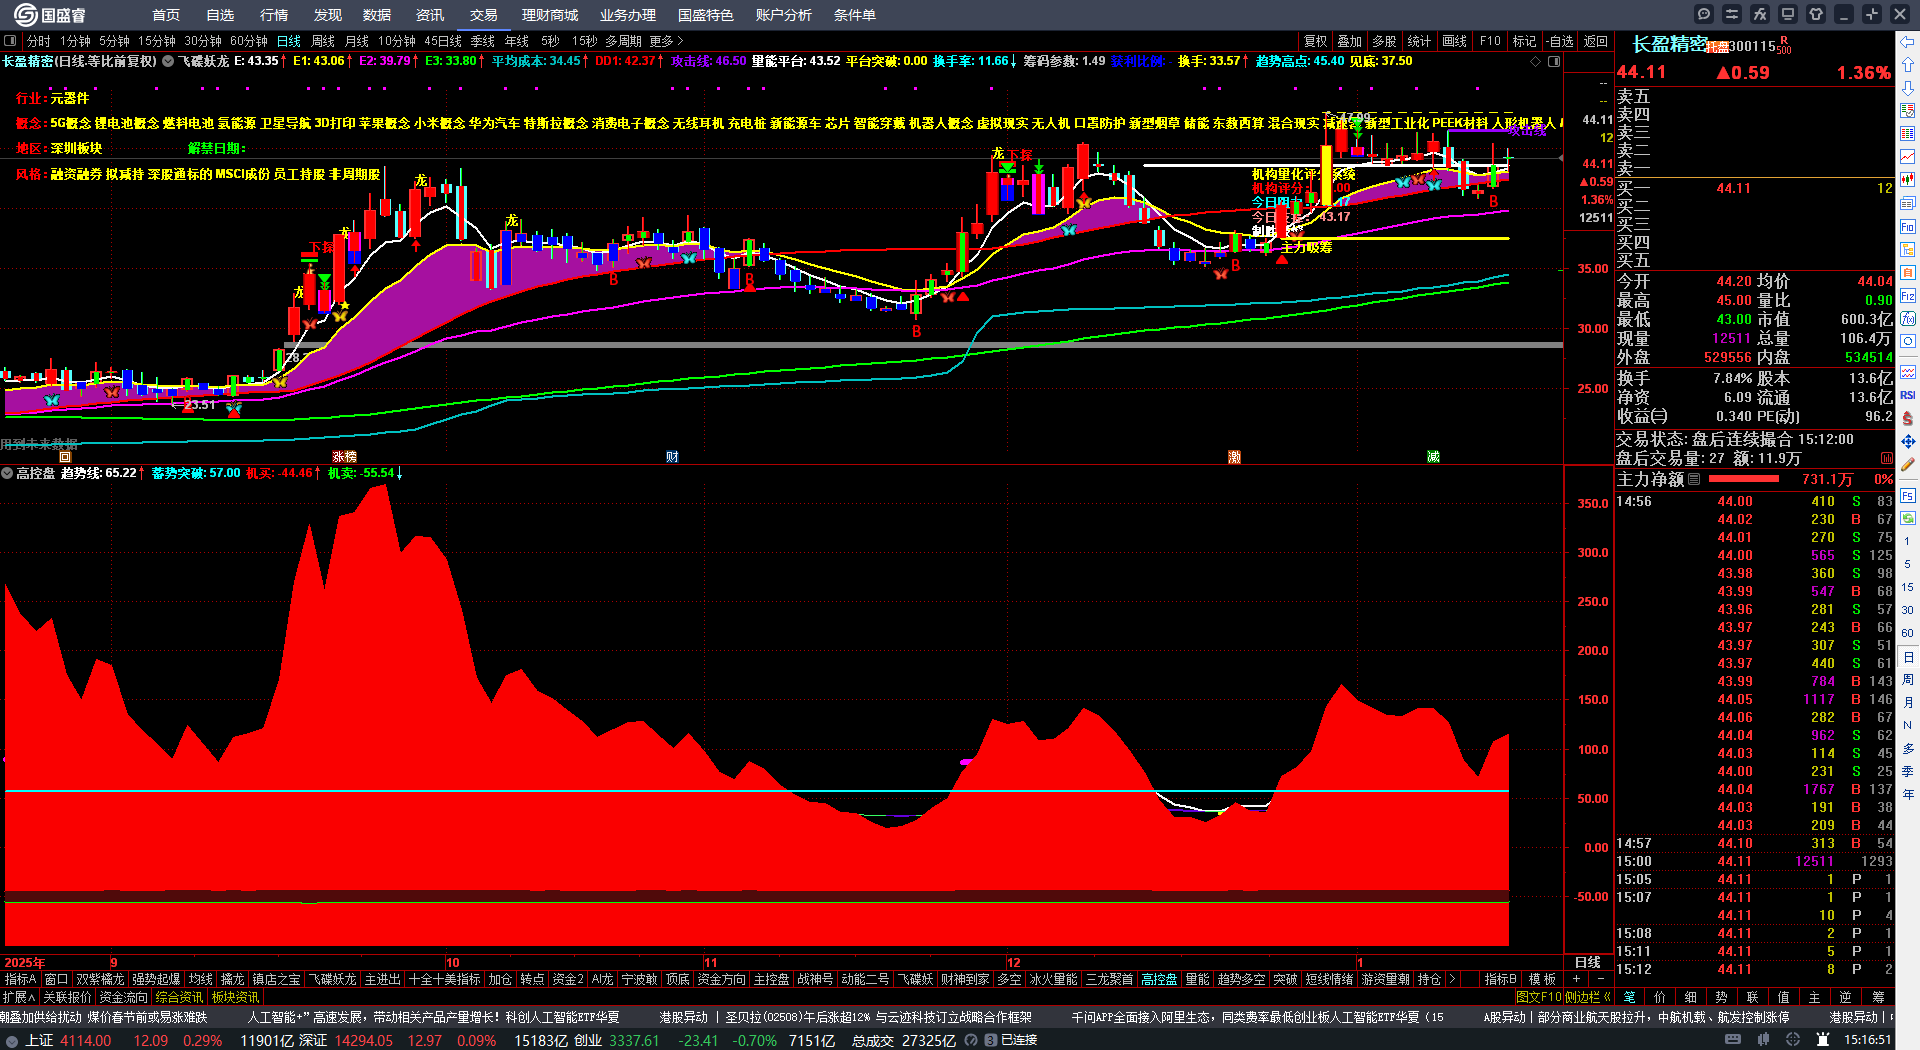Select the 1分钟 period
This screenshot has height=1050, width=1920.
pyautogui.click(x=75, y=41)
